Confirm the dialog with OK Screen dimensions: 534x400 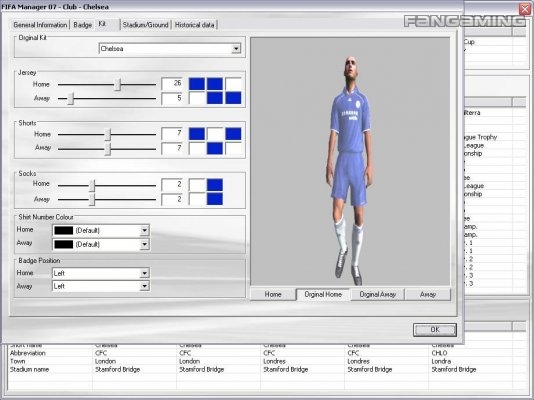[435, 330]
